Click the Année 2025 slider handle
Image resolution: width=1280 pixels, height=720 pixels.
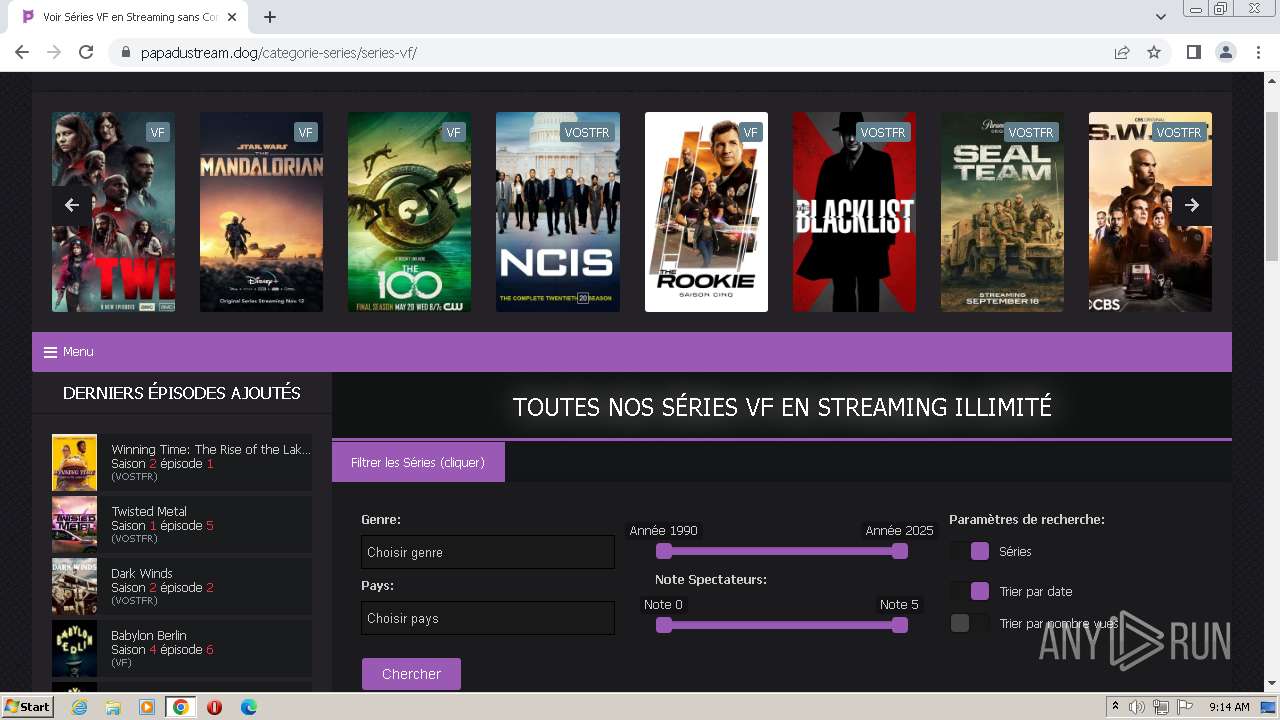click(x=900, y=551)
